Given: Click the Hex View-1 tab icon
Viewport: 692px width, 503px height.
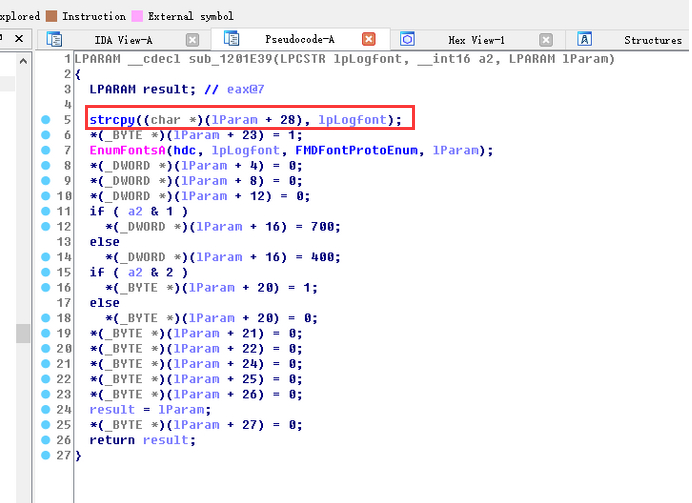Looking at the screenshot, I should coord(407,39).
